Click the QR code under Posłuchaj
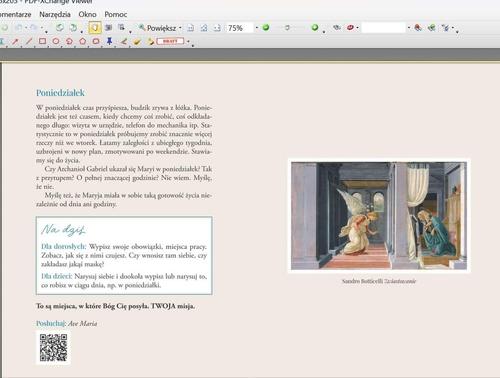This screenshot has width=500, height=378. 53,348
